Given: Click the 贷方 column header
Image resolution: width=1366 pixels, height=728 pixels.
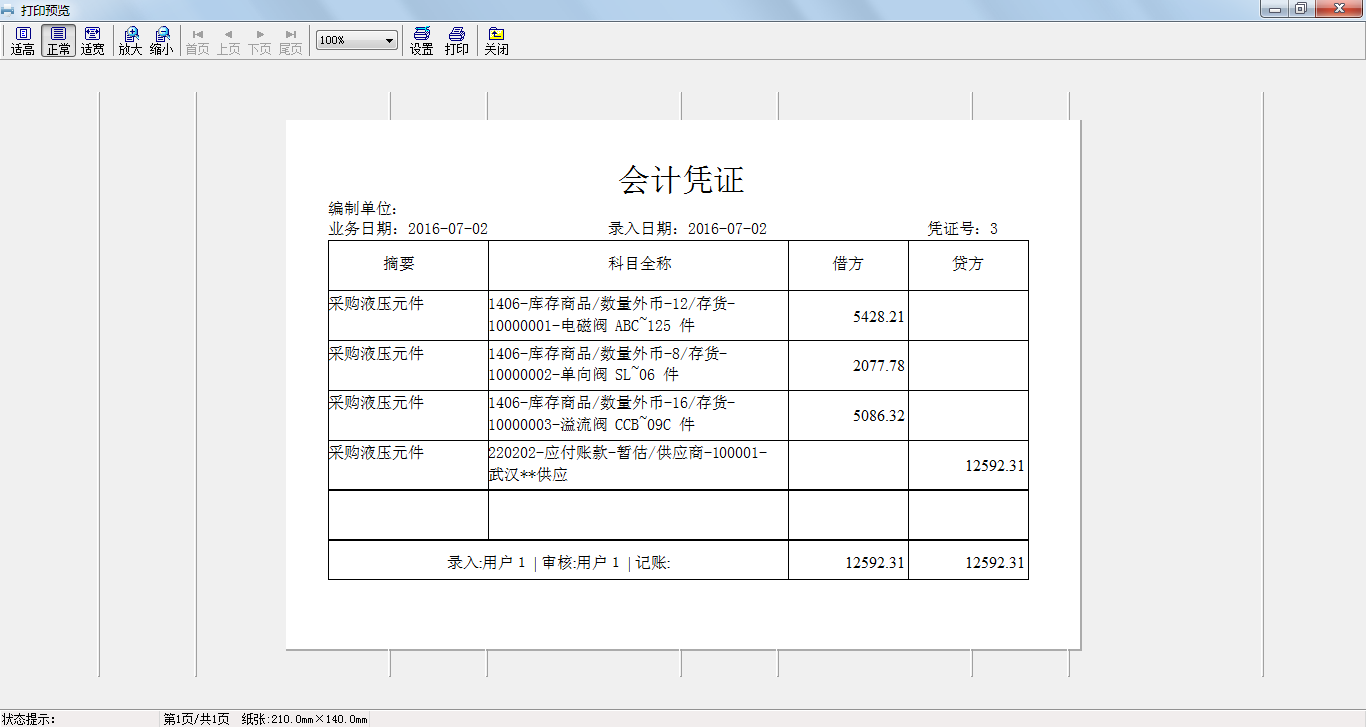Looking at the screenshot, I should click(x=968, y=264).
